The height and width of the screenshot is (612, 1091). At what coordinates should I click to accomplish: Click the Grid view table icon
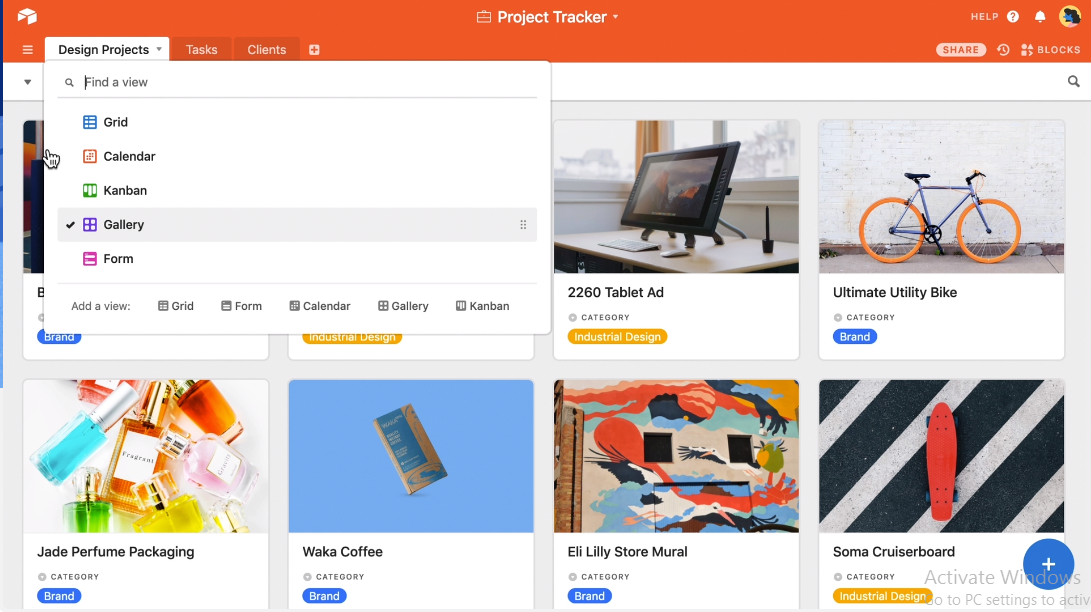(90, 122)
